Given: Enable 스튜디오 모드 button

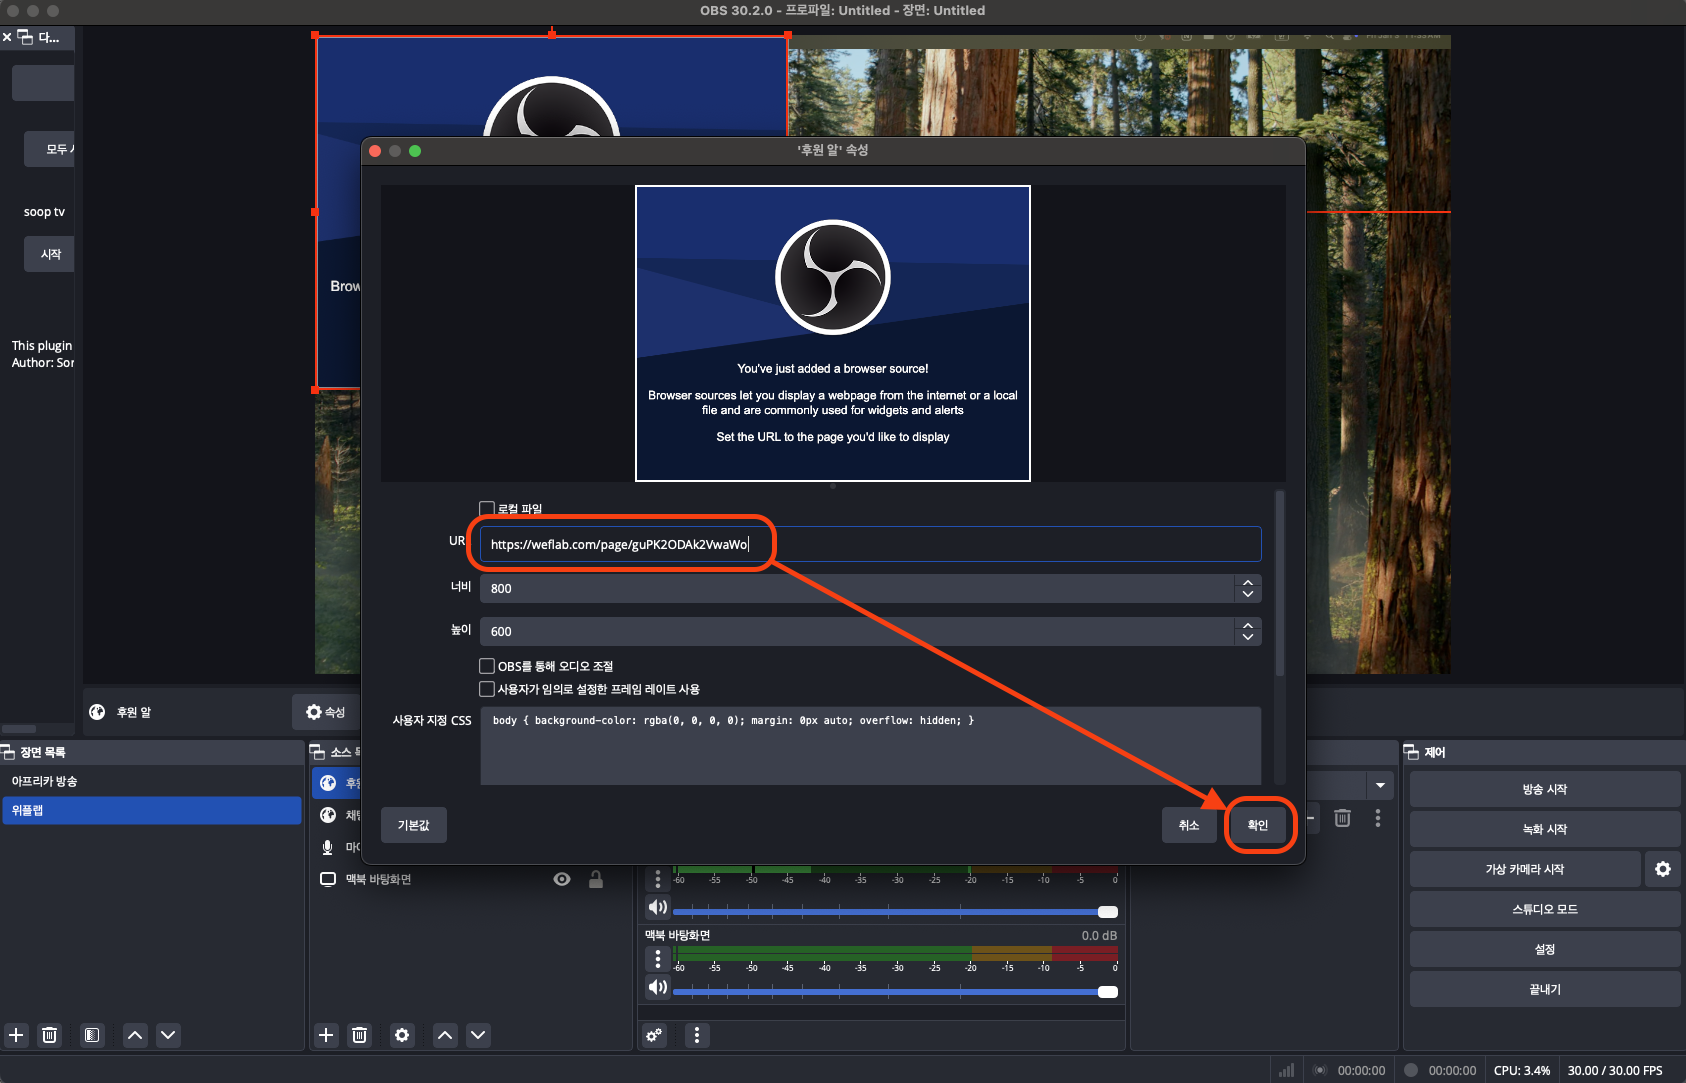Looking at the screenshot, I should coord(1544,909).
